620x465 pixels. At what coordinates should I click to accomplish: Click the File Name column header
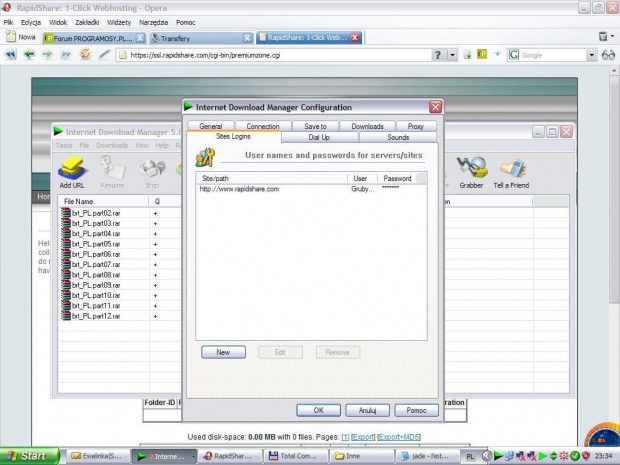coord(104,201)
